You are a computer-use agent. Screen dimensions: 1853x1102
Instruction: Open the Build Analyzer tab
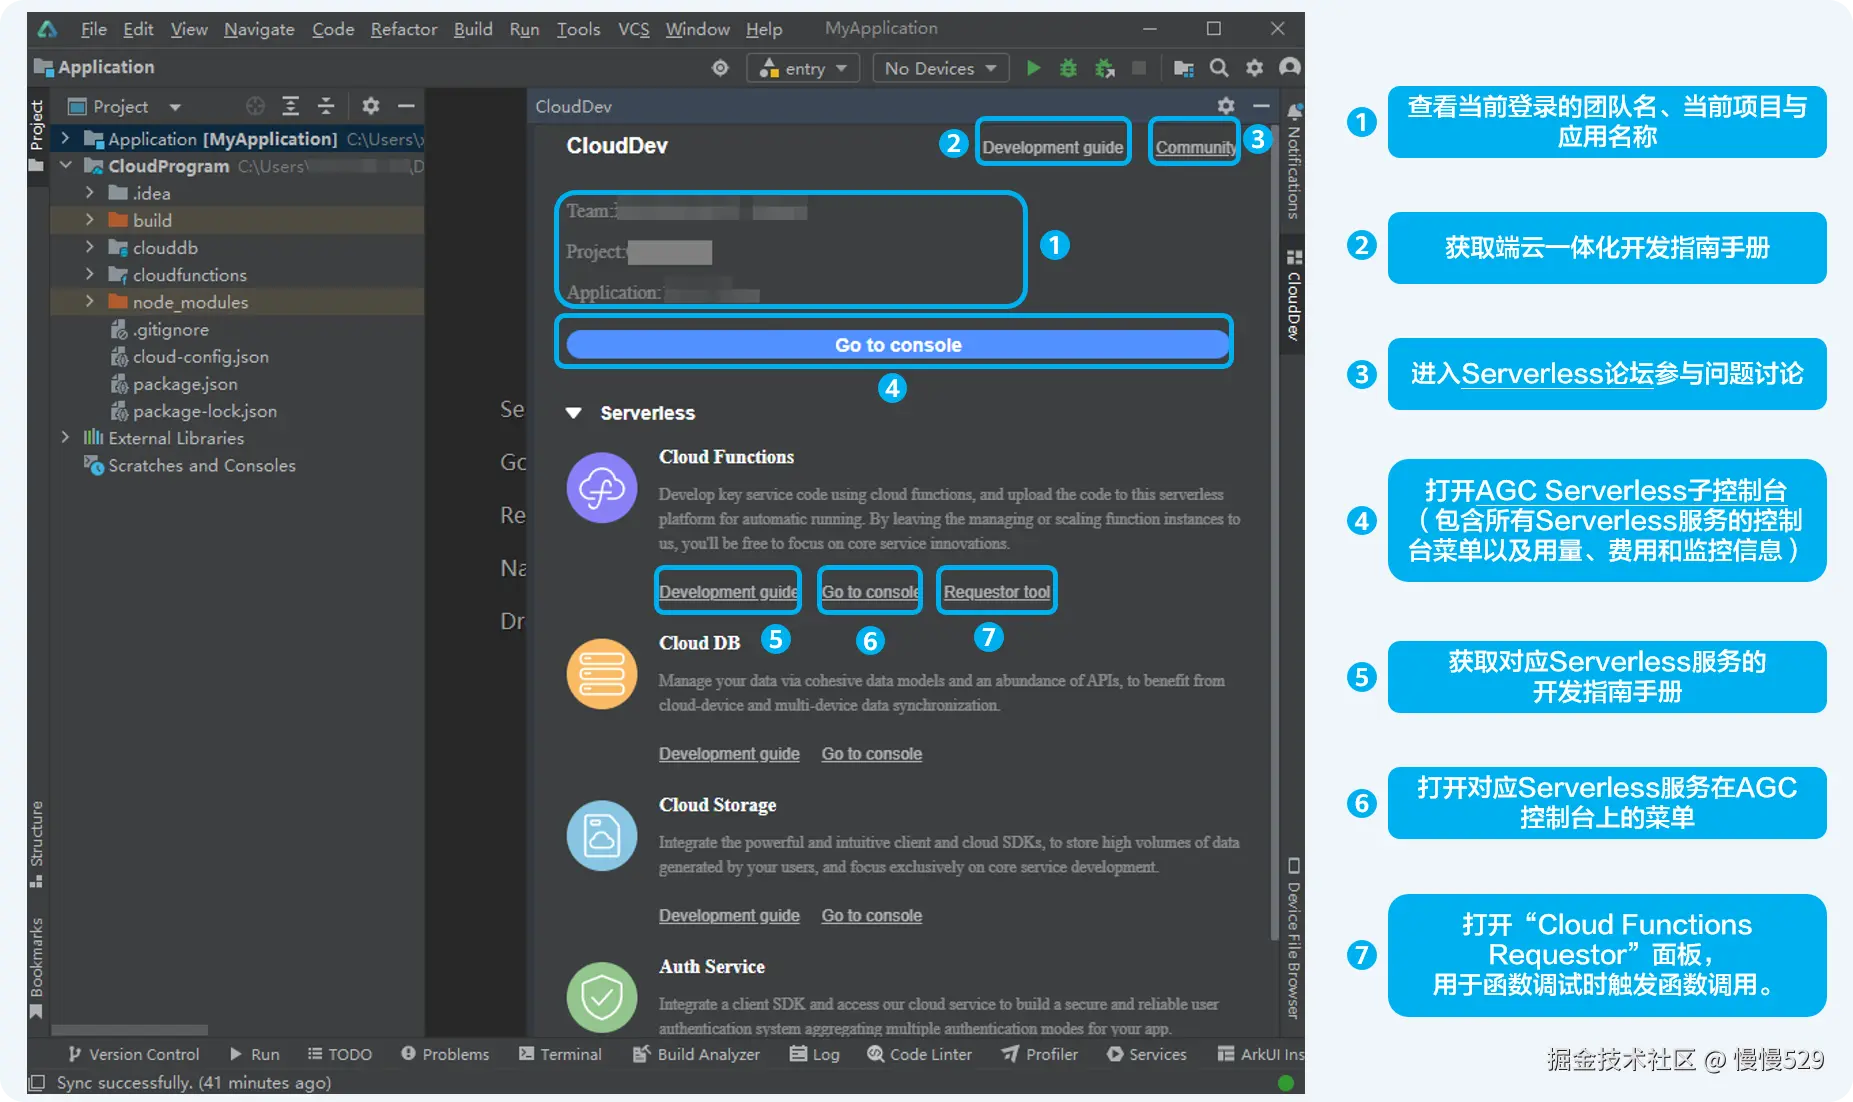[x=697, y=1054]
